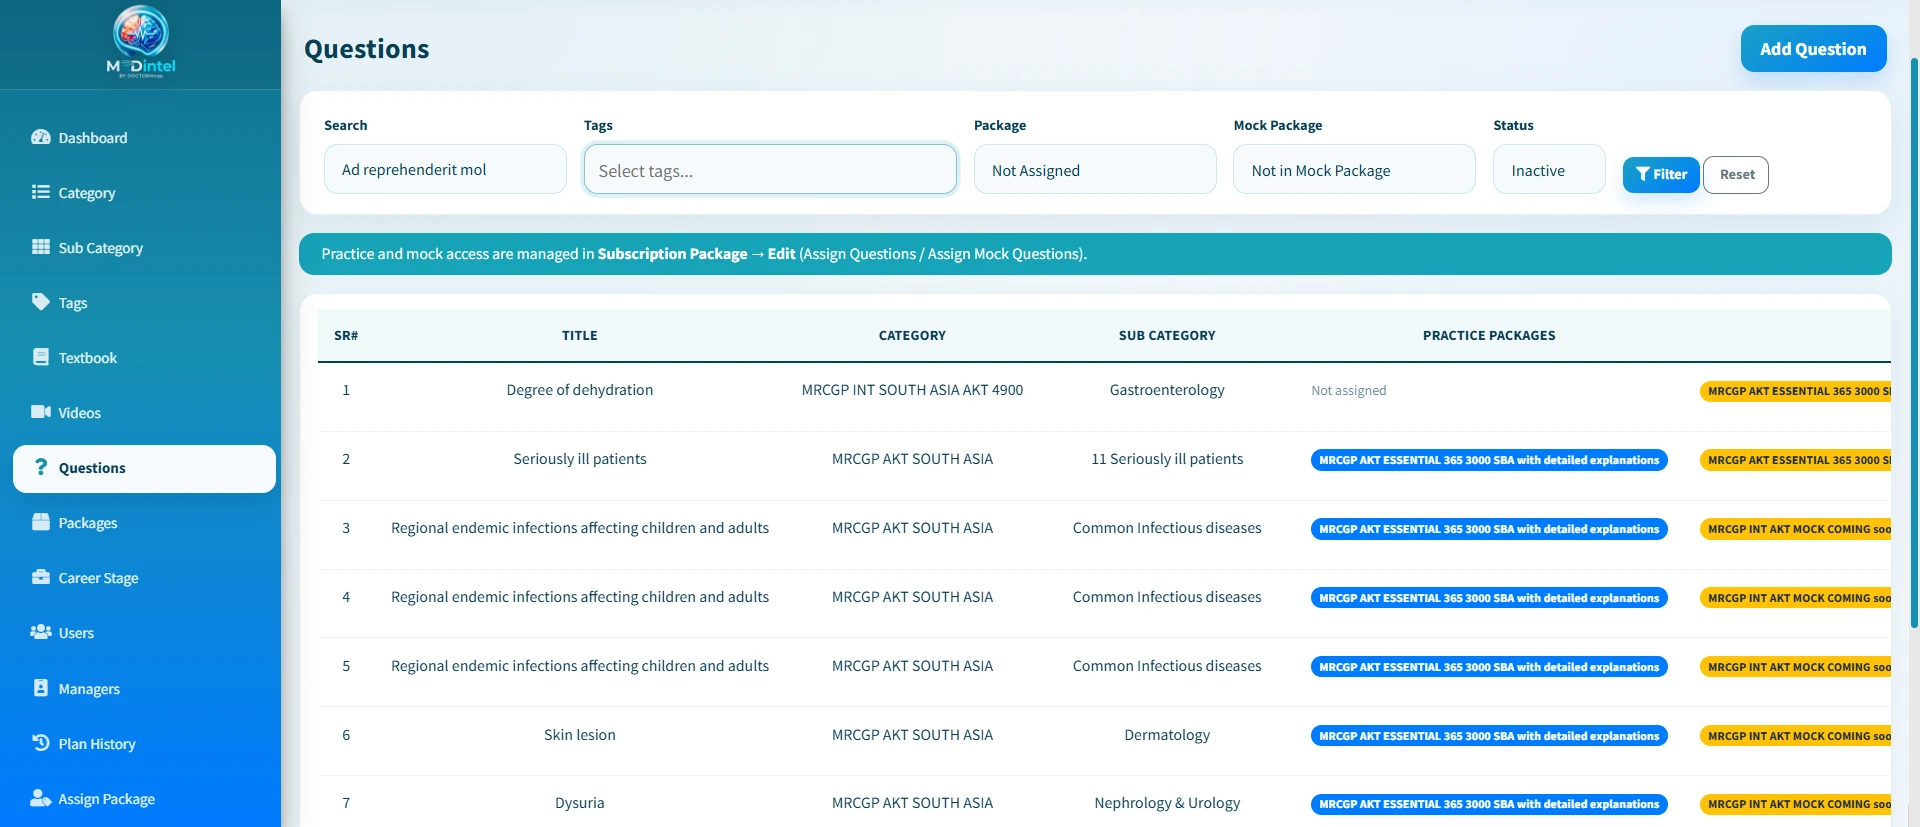The height and width of the screenshot is (827, 1920).
Task: Click the Gastroenterology sub category cell
Action: [1167, 390]
